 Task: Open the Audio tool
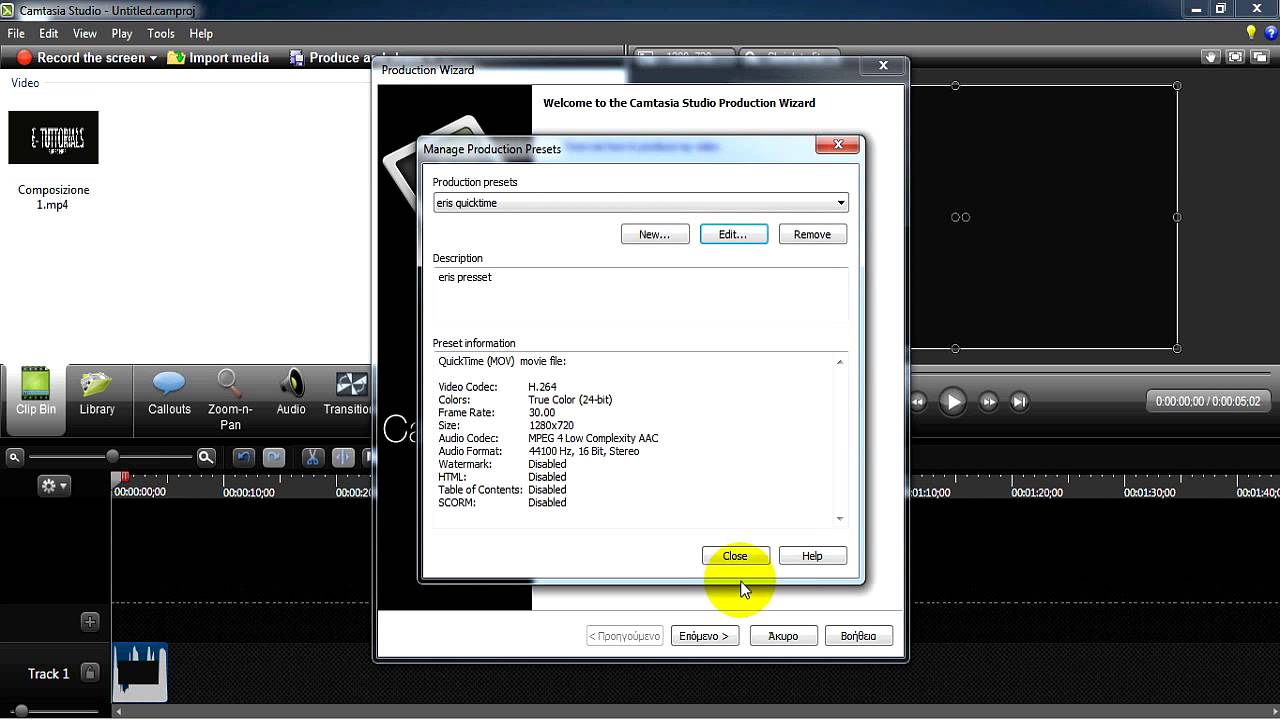[291, 393]
